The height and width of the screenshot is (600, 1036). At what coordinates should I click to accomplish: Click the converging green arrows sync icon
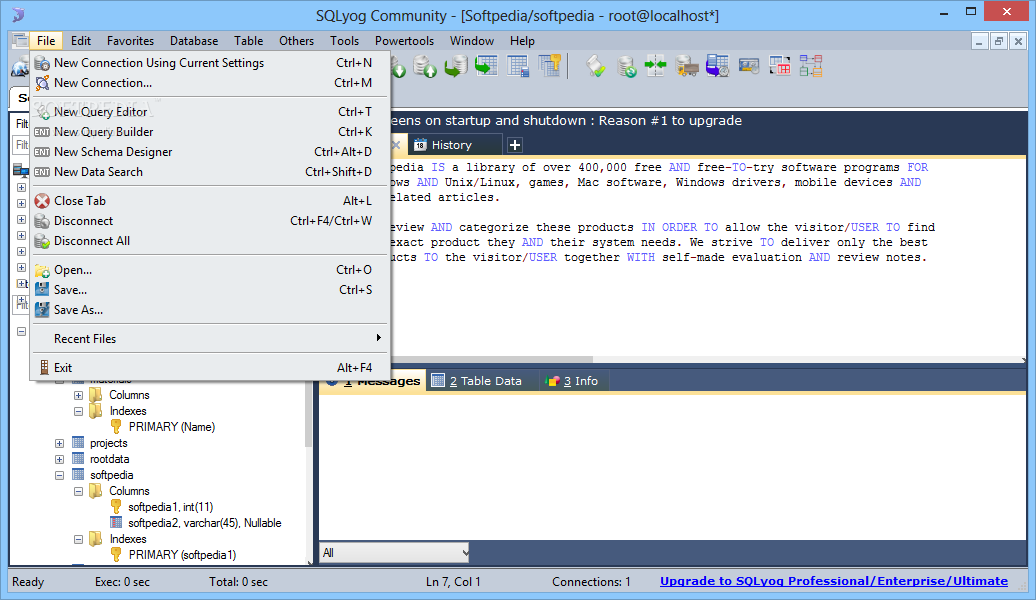click(656, 66)
